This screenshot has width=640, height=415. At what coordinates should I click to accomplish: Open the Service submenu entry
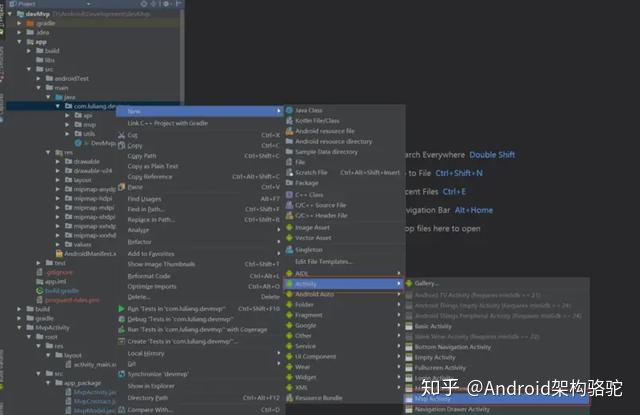tap(344, 346)
